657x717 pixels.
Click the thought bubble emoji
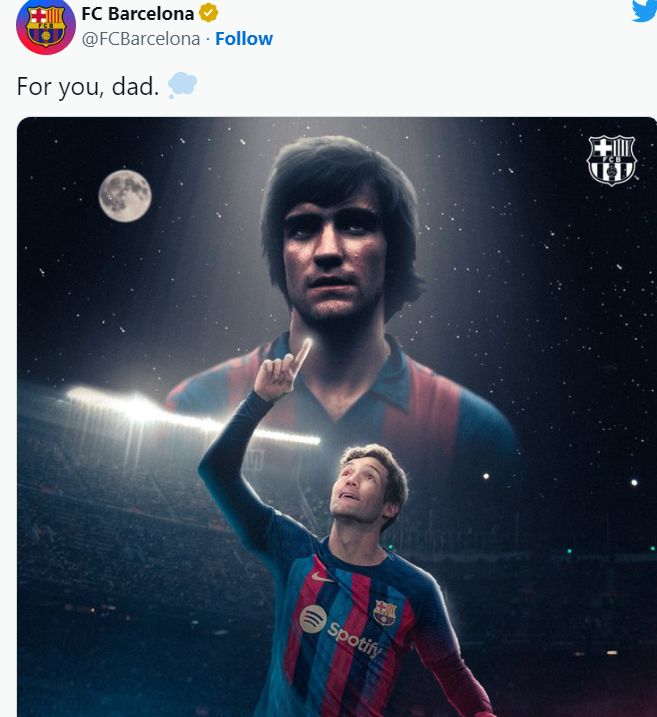pos(182,85)
